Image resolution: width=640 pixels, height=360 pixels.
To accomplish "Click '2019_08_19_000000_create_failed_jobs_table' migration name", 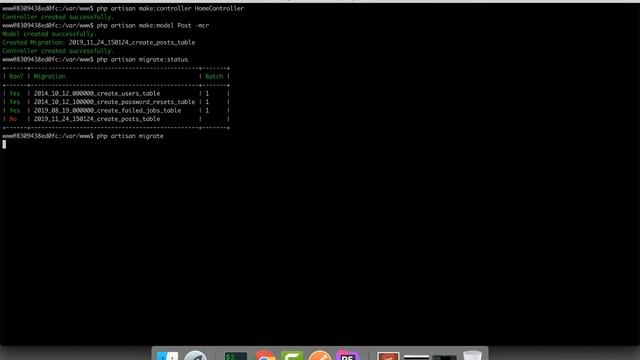I will (x=107, y=111).
